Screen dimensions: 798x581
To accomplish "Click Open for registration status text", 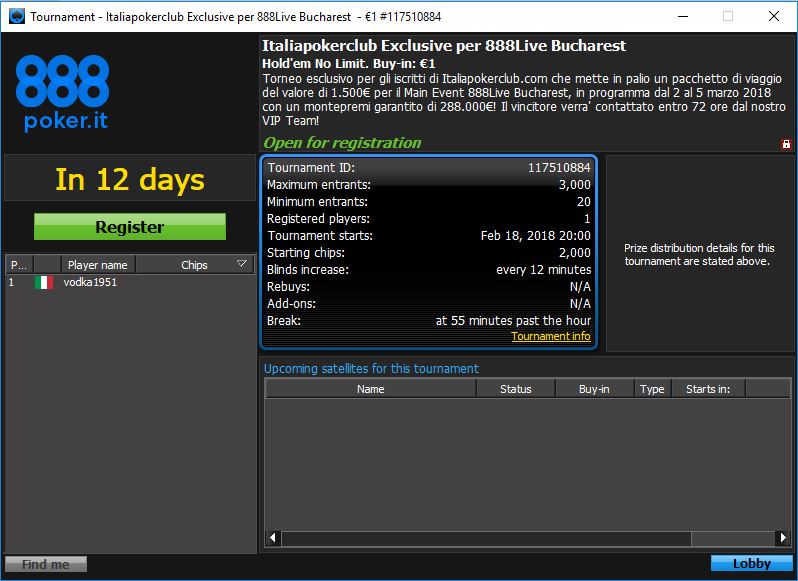I will pos(343,143).
